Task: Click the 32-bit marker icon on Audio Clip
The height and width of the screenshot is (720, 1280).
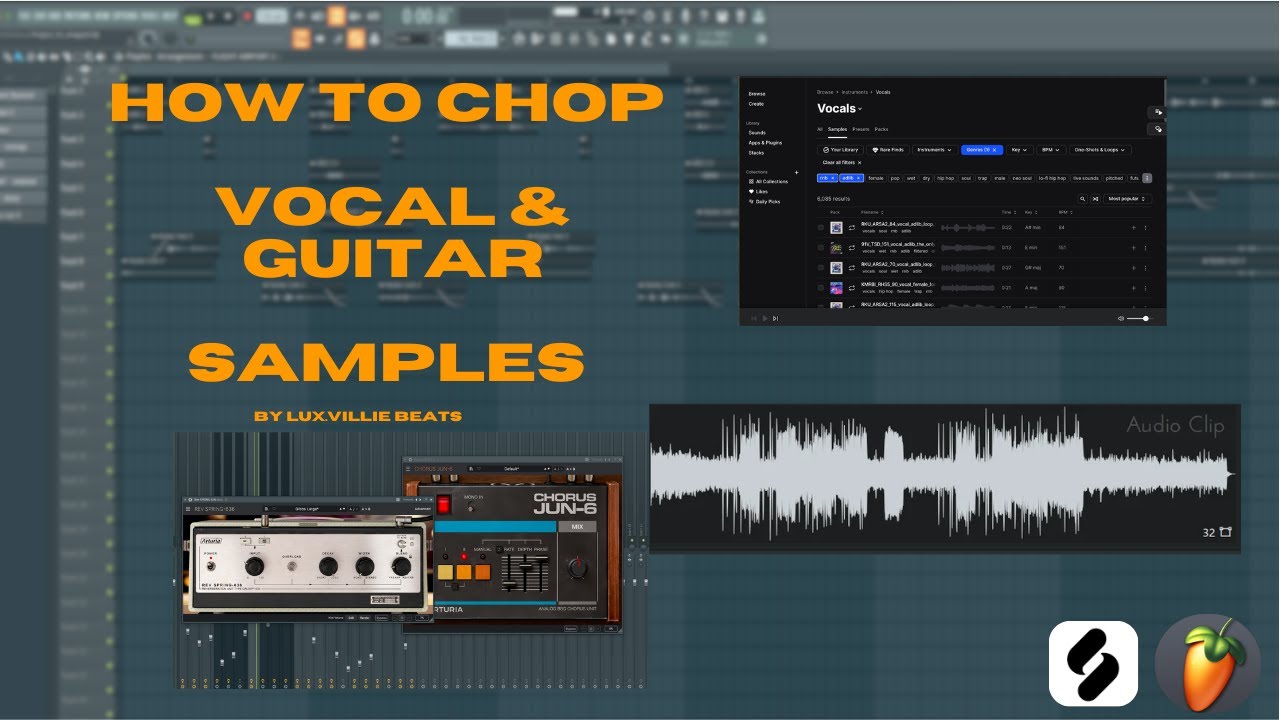Action: pos(1226,532)
